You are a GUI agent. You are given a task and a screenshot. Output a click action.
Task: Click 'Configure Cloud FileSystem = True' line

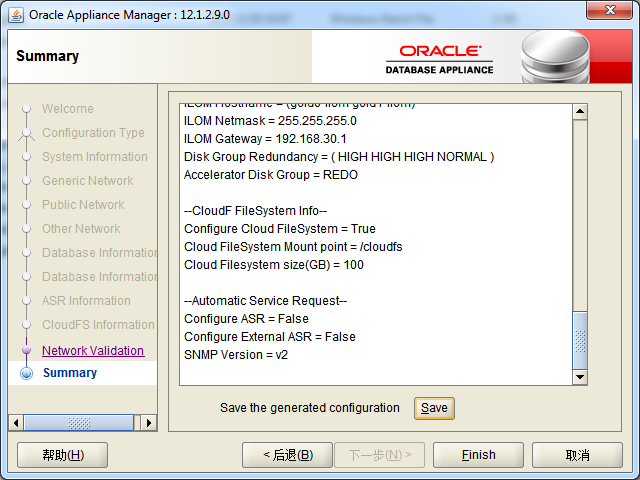pyautogui.click(x=280, y=229)
